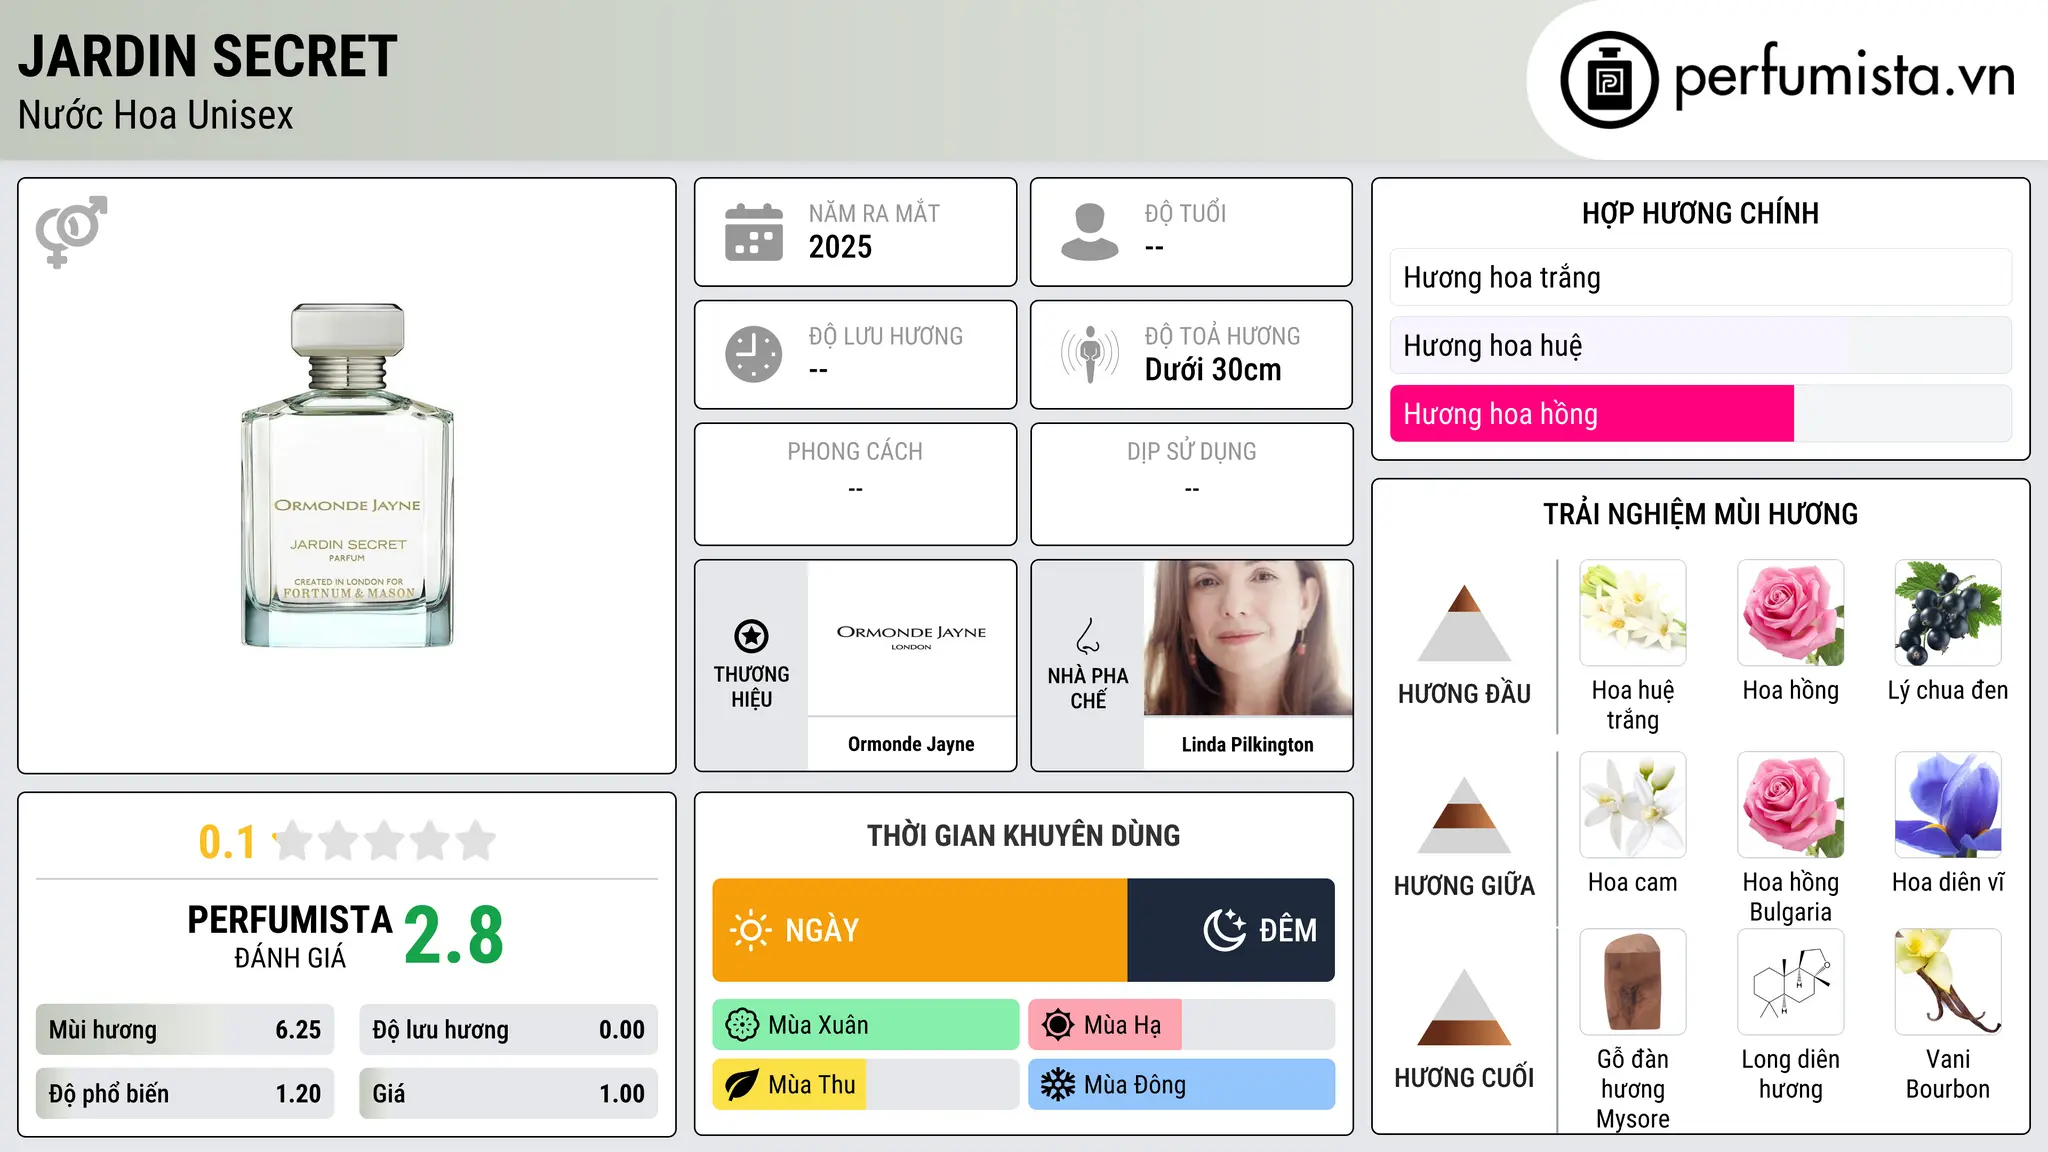Click the Linda Pilkington perfumer name link

click(x=1248, y=744)
